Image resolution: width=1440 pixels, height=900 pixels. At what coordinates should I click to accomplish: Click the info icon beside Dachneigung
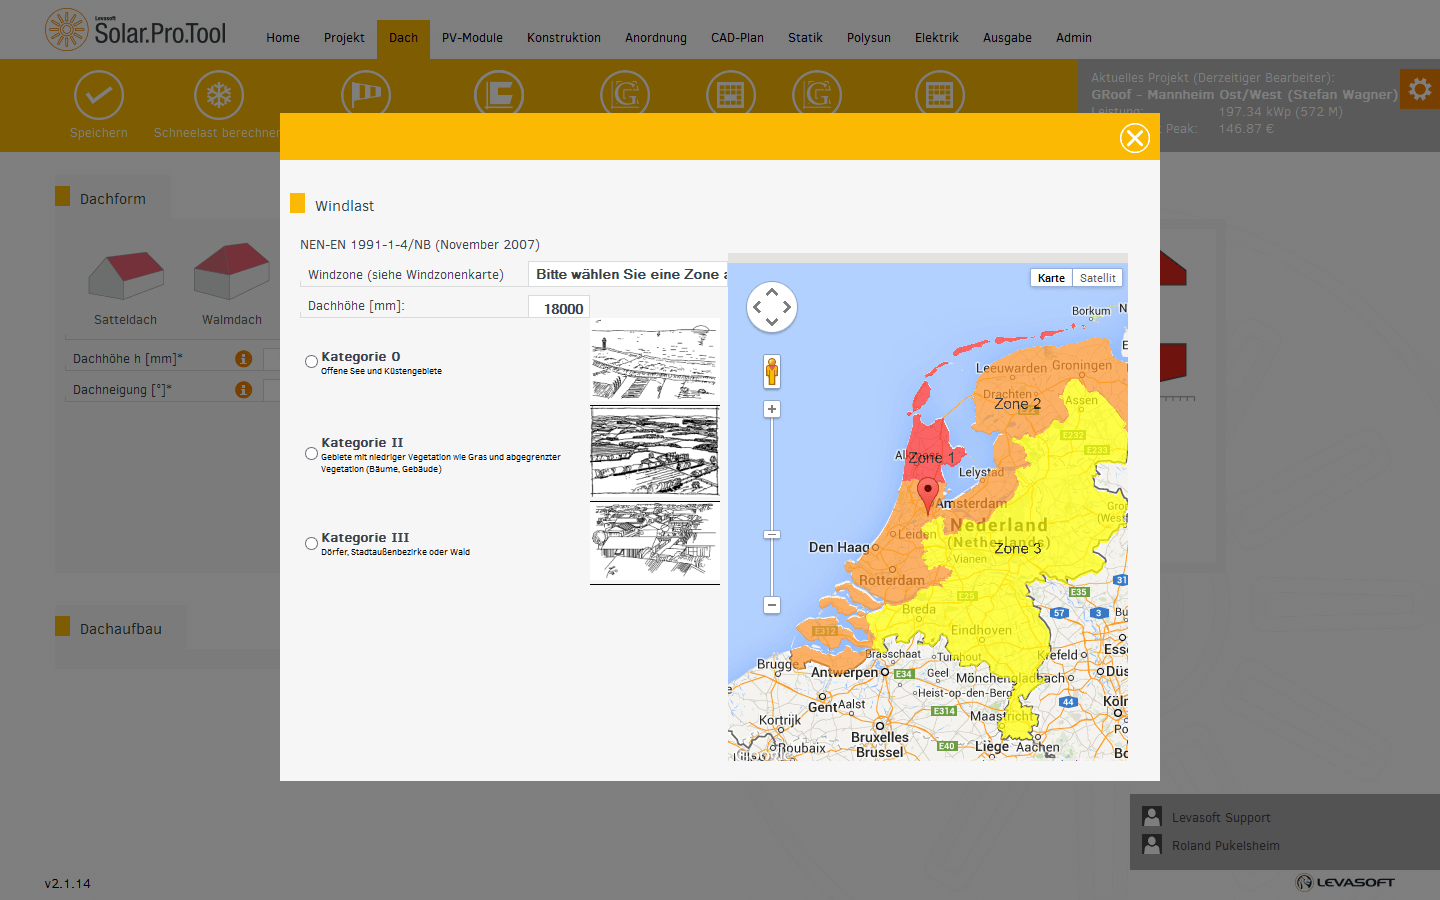click(x=243, y=389)
